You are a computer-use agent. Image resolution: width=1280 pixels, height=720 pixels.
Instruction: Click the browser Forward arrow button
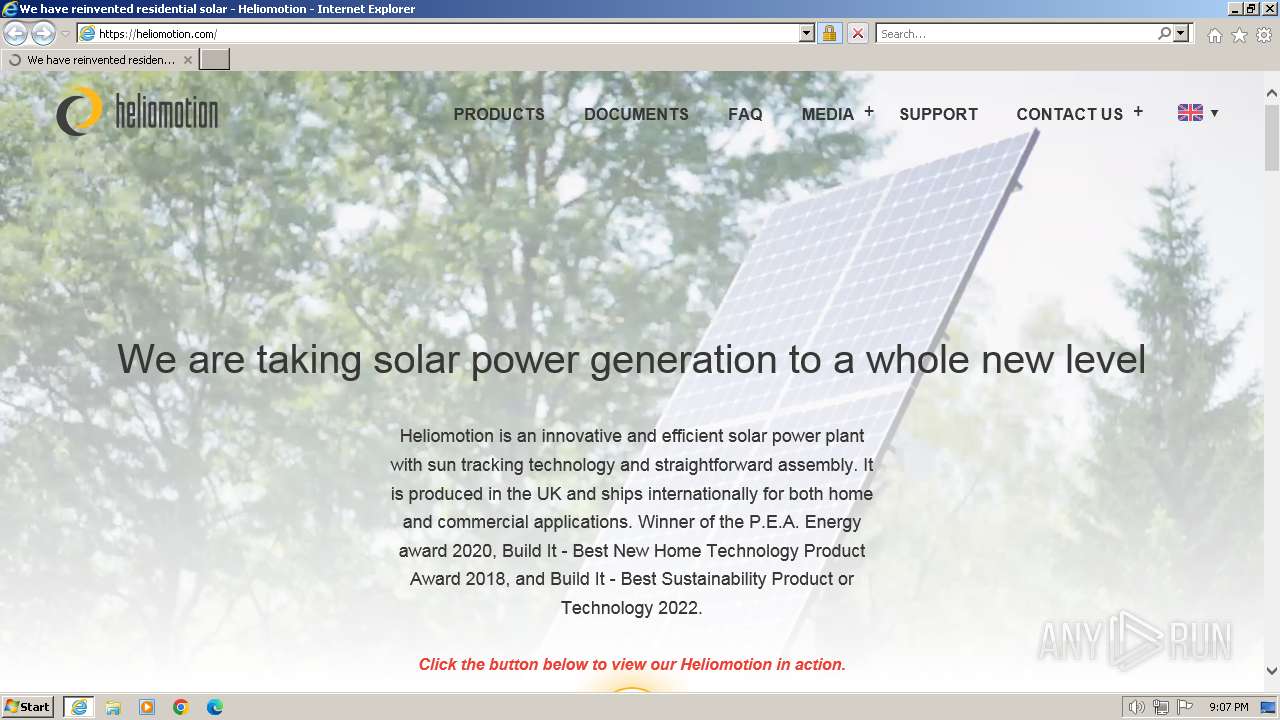click(43, 33)
